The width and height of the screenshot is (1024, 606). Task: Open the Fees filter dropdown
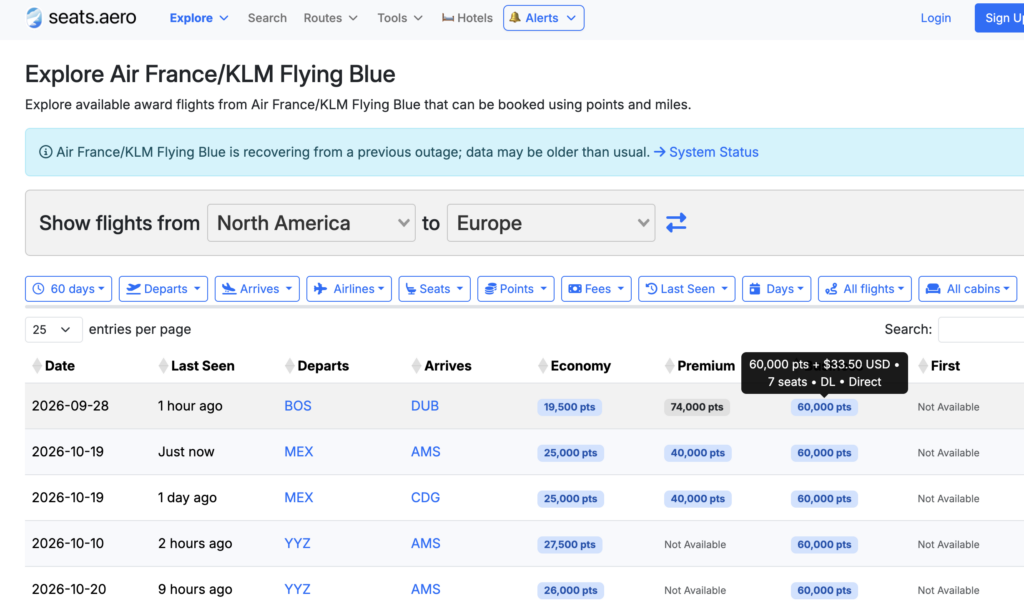pos(596,289)
